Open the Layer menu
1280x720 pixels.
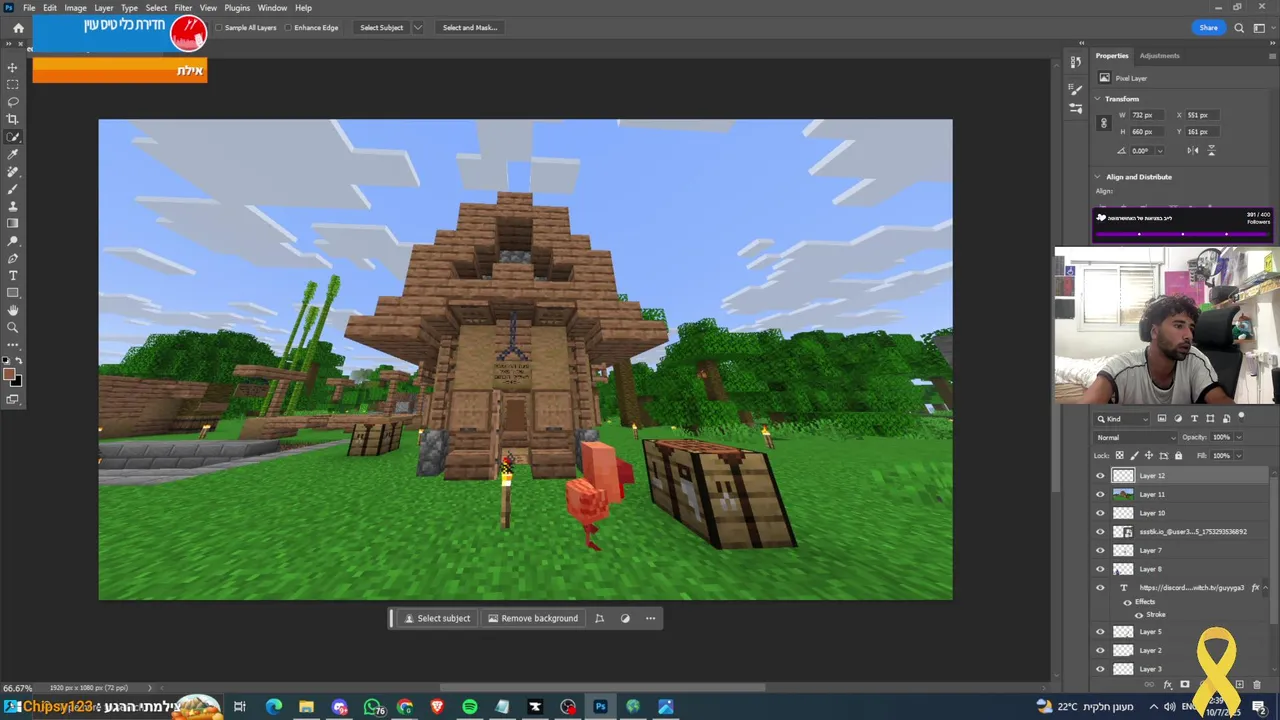104,8
